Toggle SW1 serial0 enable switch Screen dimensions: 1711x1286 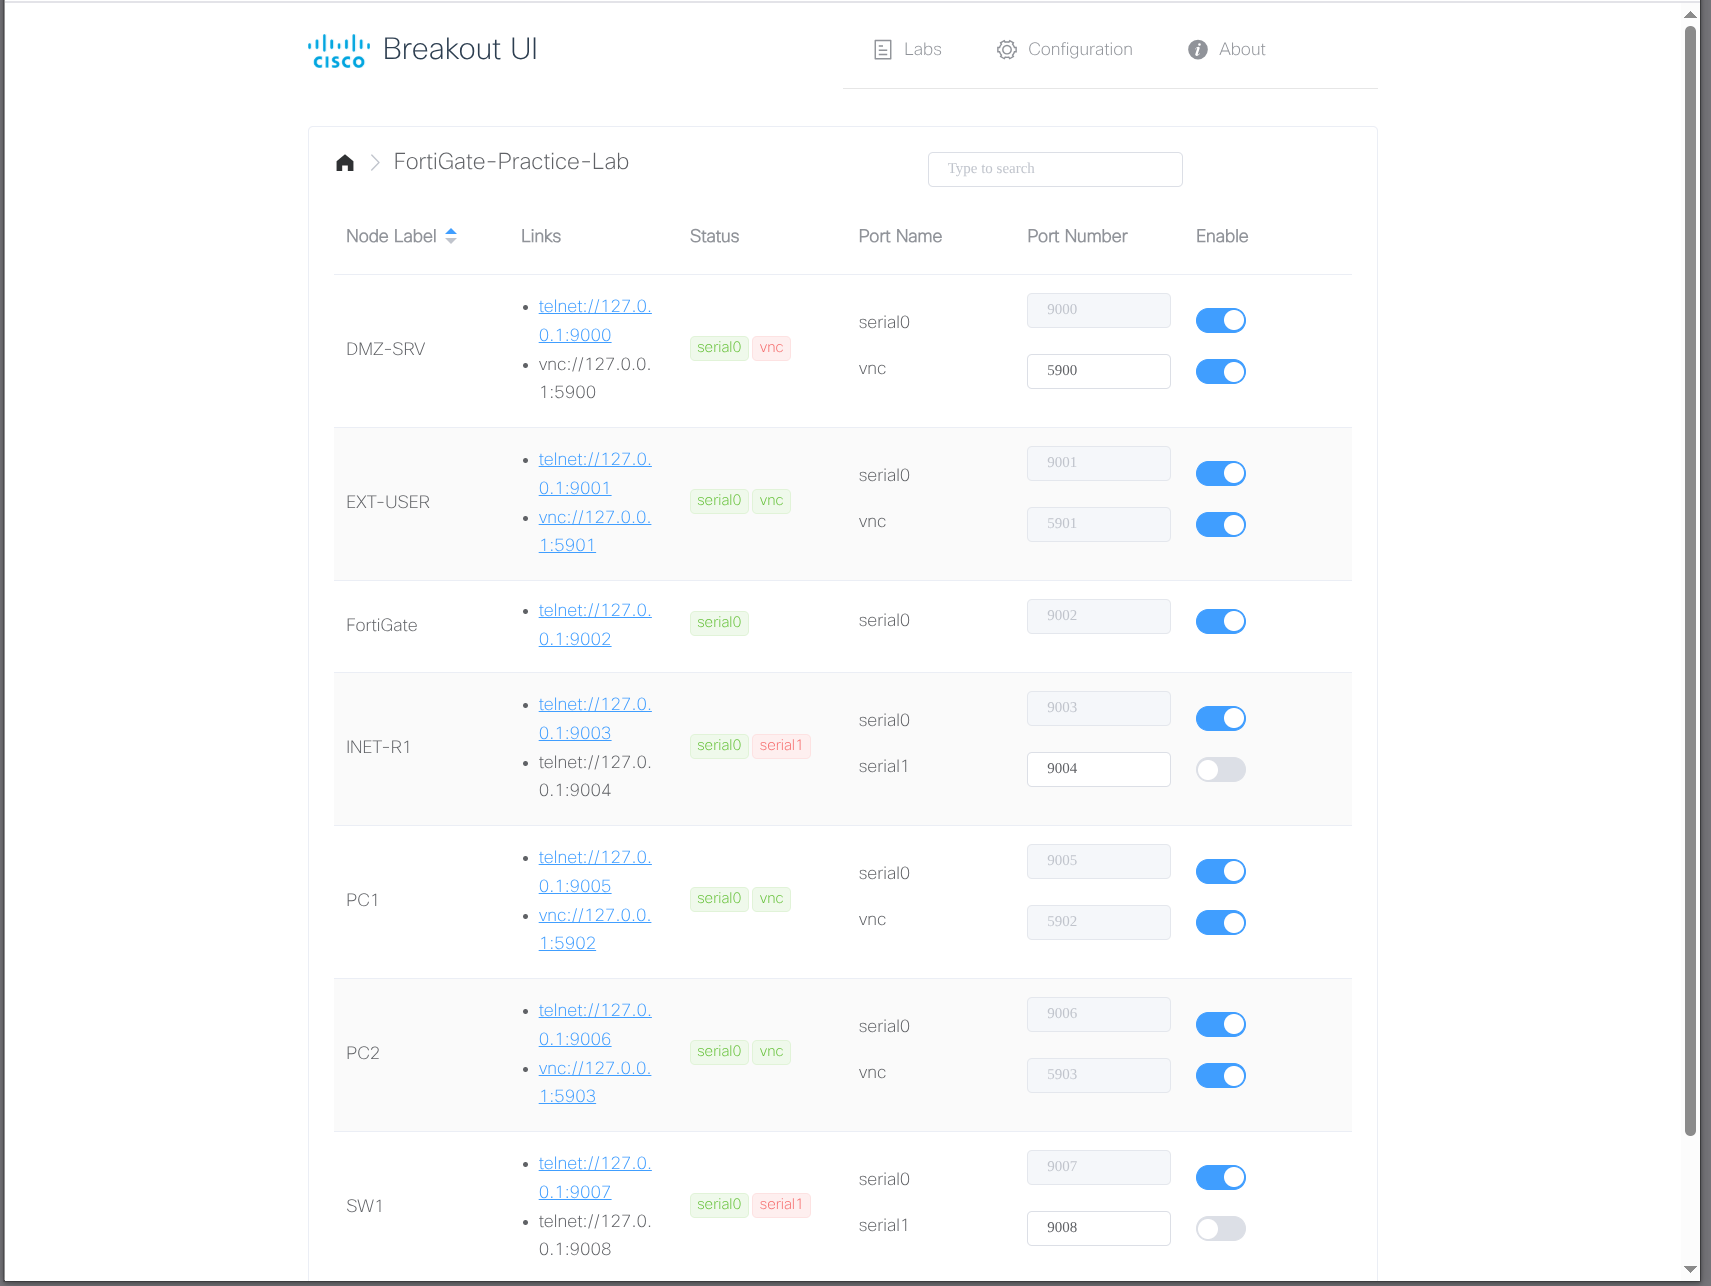[1221, 1177]
